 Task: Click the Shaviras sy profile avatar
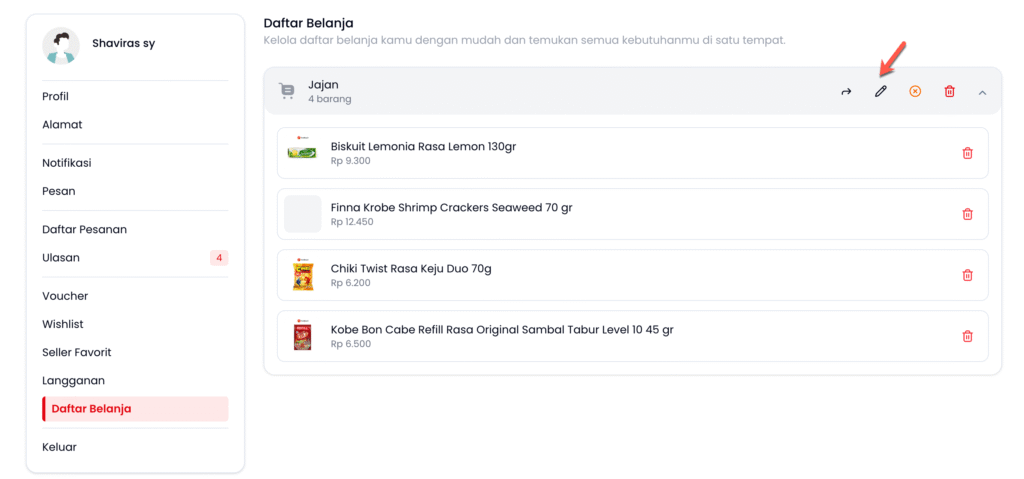(60, 45)
